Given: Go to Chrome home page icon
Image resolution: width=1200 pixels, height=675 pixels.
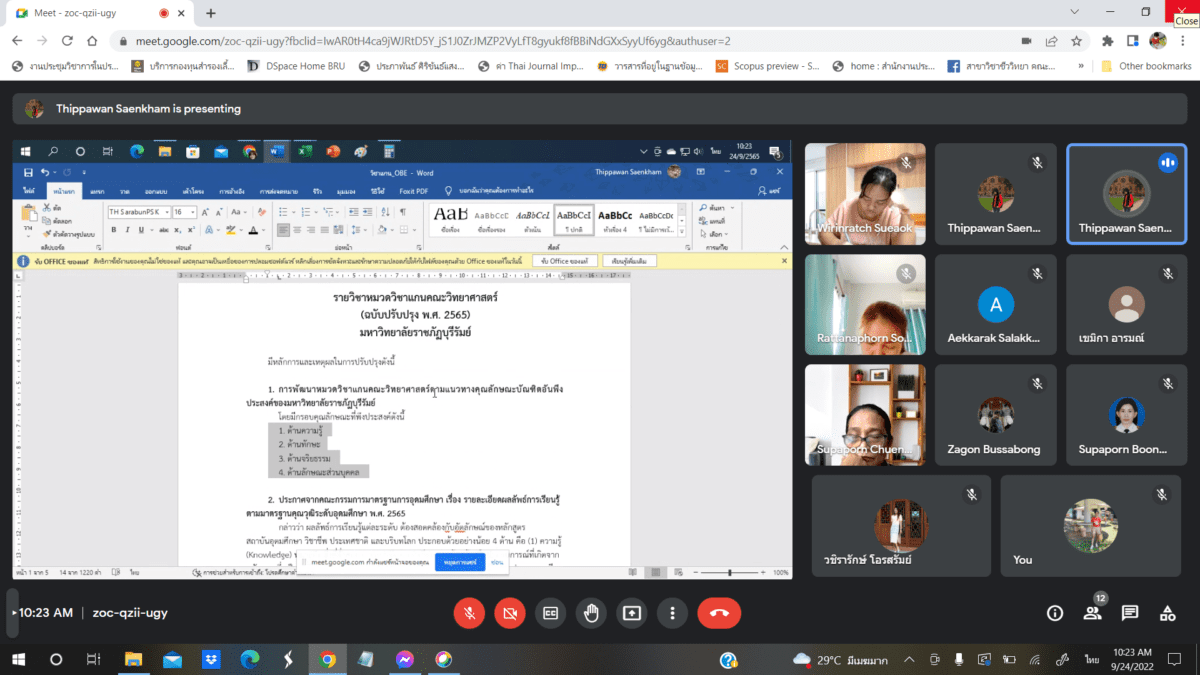Looking at the screenshot, I should pyautogui.click(x=92, y=41).
